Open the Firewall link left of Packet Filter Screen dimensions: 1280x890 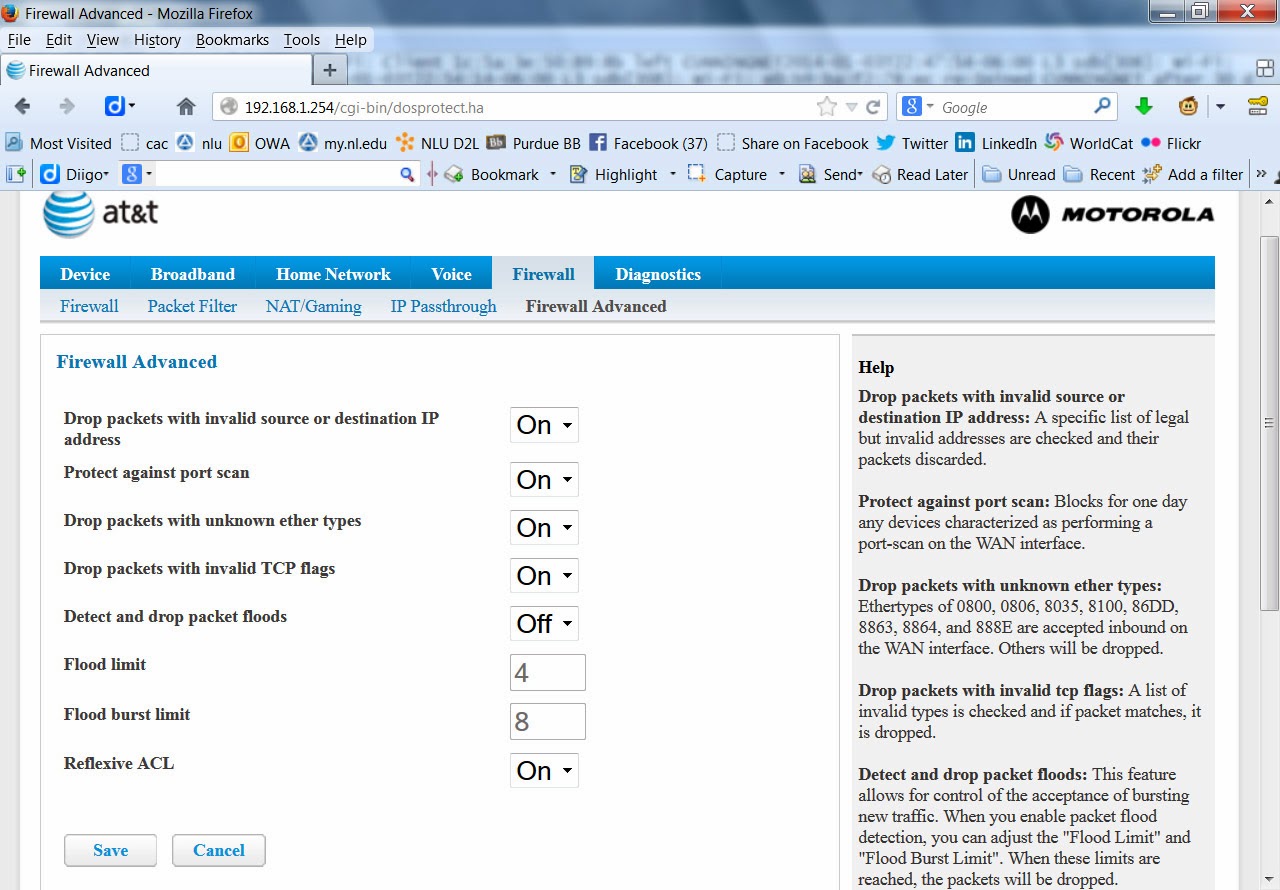tap(89, 306)
